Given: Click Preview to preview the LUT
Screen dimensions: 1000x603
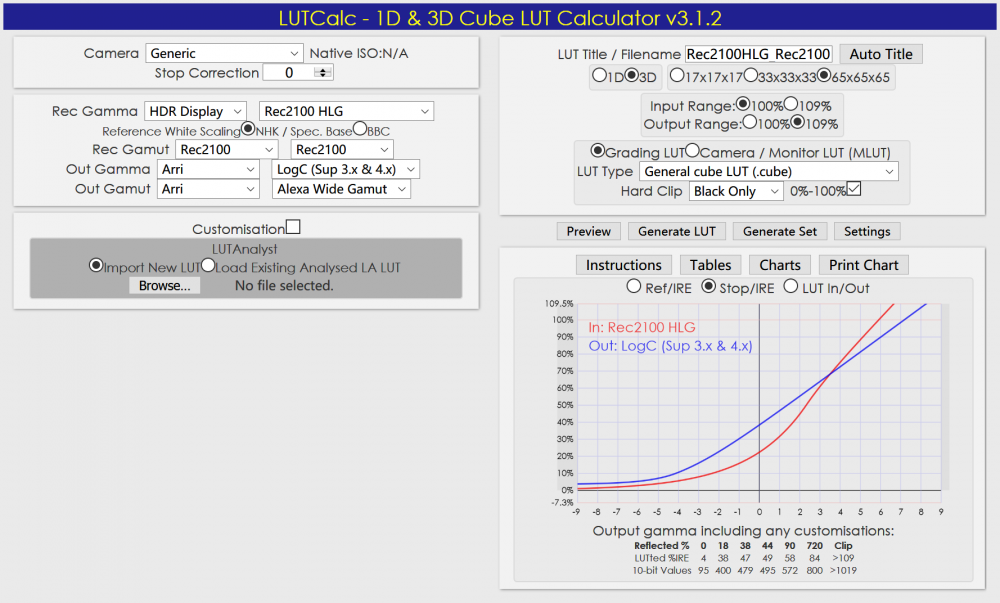Looking at the screenshot, I should (x=588, y=231).
